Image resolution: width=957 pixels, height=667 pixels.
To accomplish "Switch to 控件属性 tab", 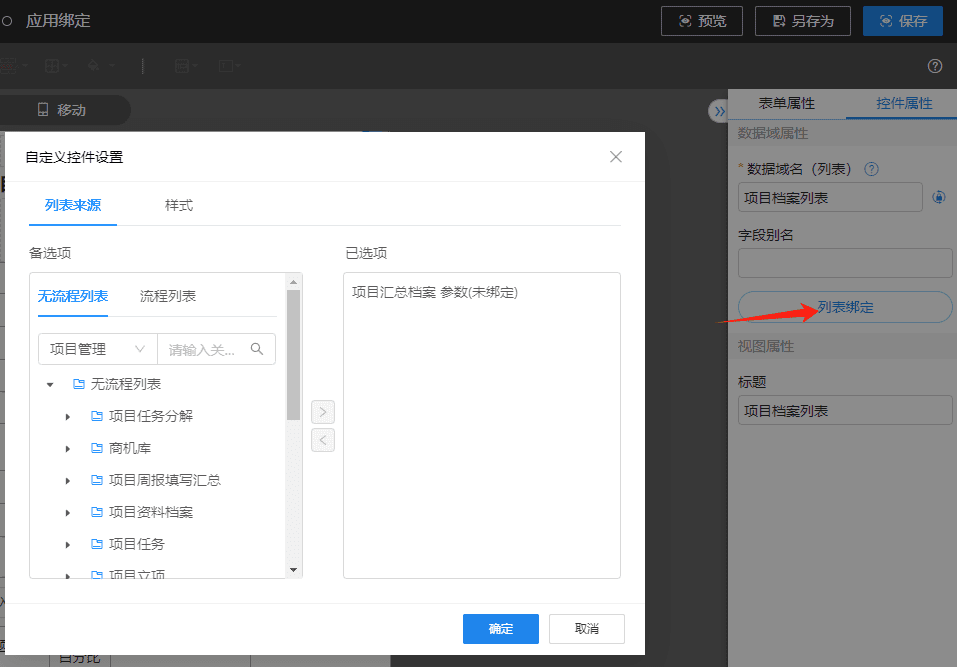I will tap(904, 103).
